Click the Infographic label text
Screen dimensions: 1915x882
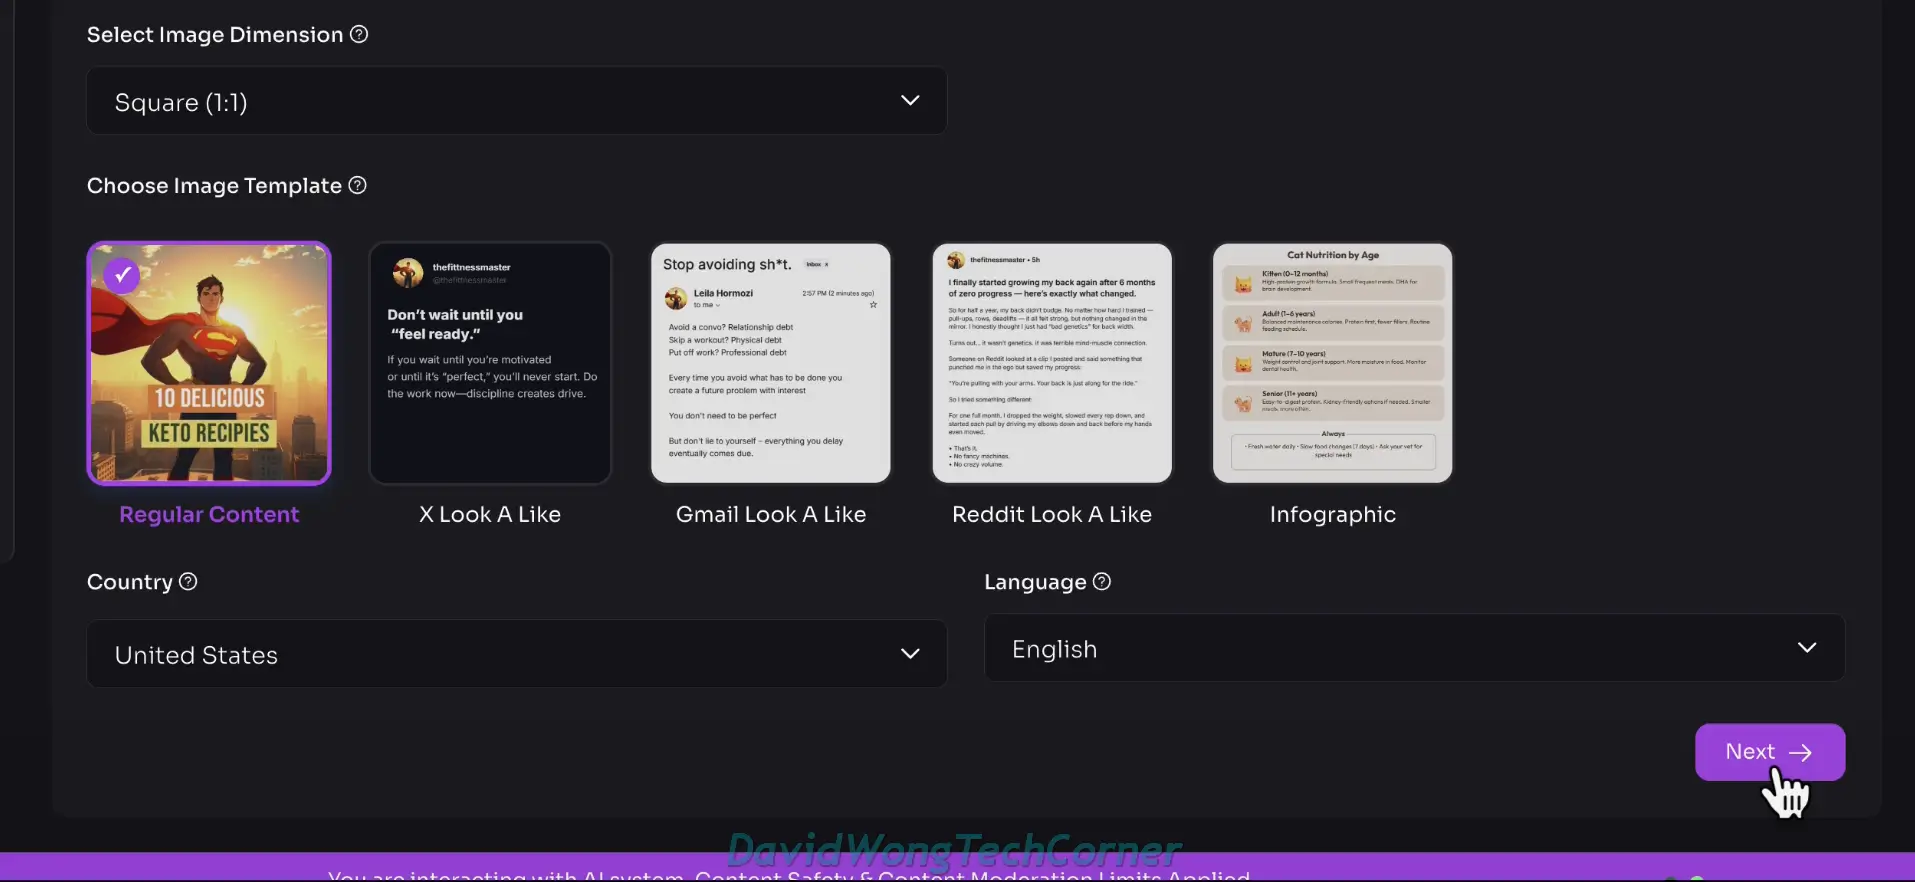point(1332,515)
